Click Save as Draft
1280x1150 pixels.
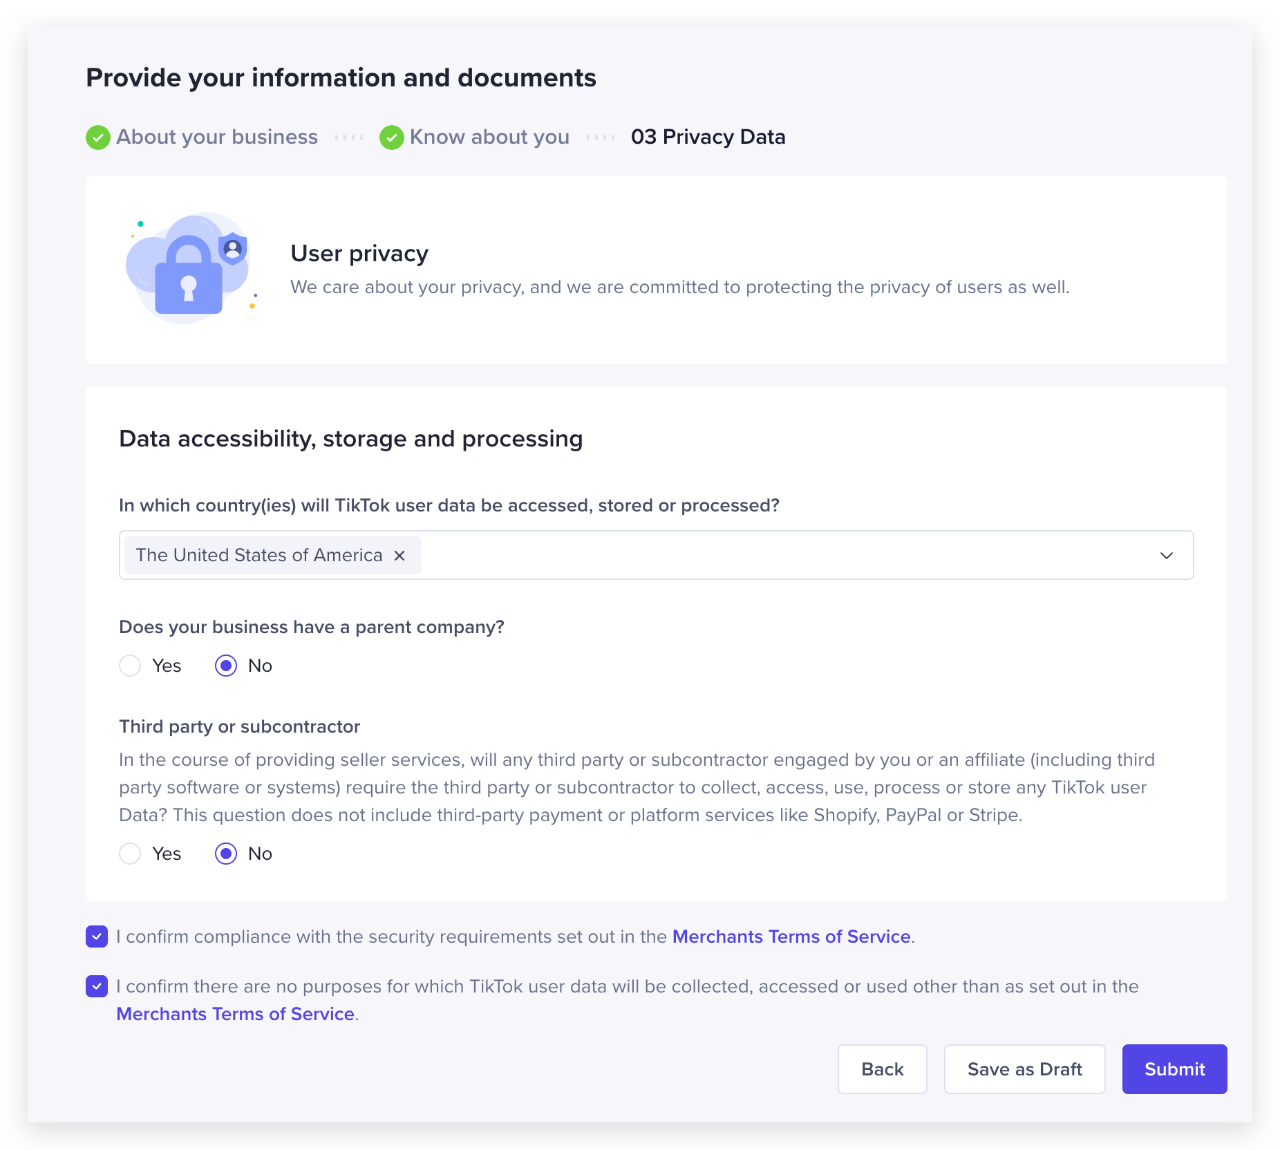click(1024, 1069)
